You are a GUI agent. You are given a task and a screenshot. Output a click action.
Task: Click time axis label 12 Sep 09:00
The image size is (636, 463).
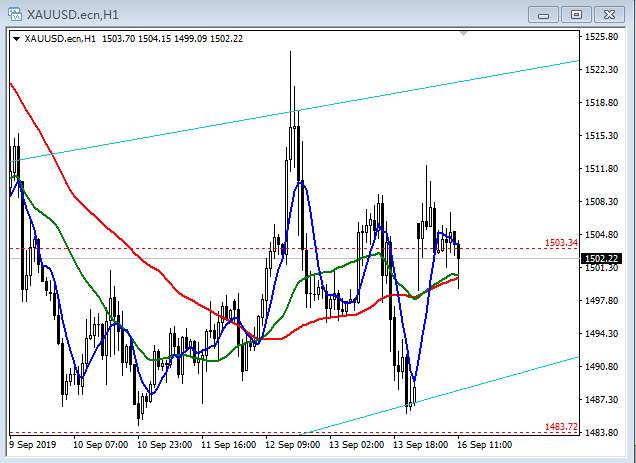[292, 445]
